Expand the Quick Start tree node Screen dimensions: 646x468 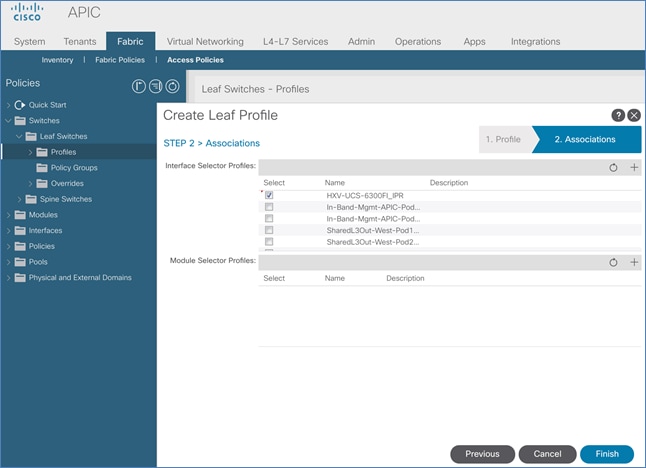coord(8,105)
